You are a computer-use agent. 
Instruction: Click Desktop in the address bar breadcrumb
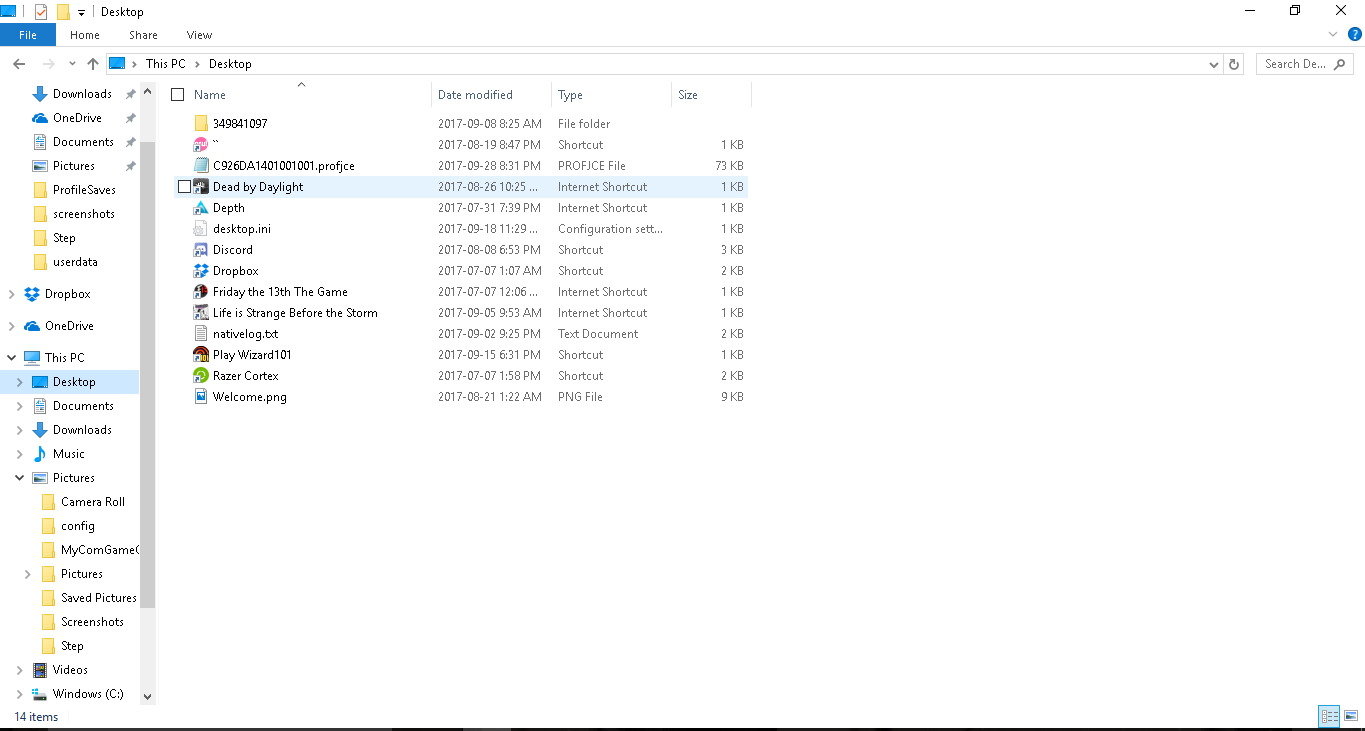pos(230,64)
